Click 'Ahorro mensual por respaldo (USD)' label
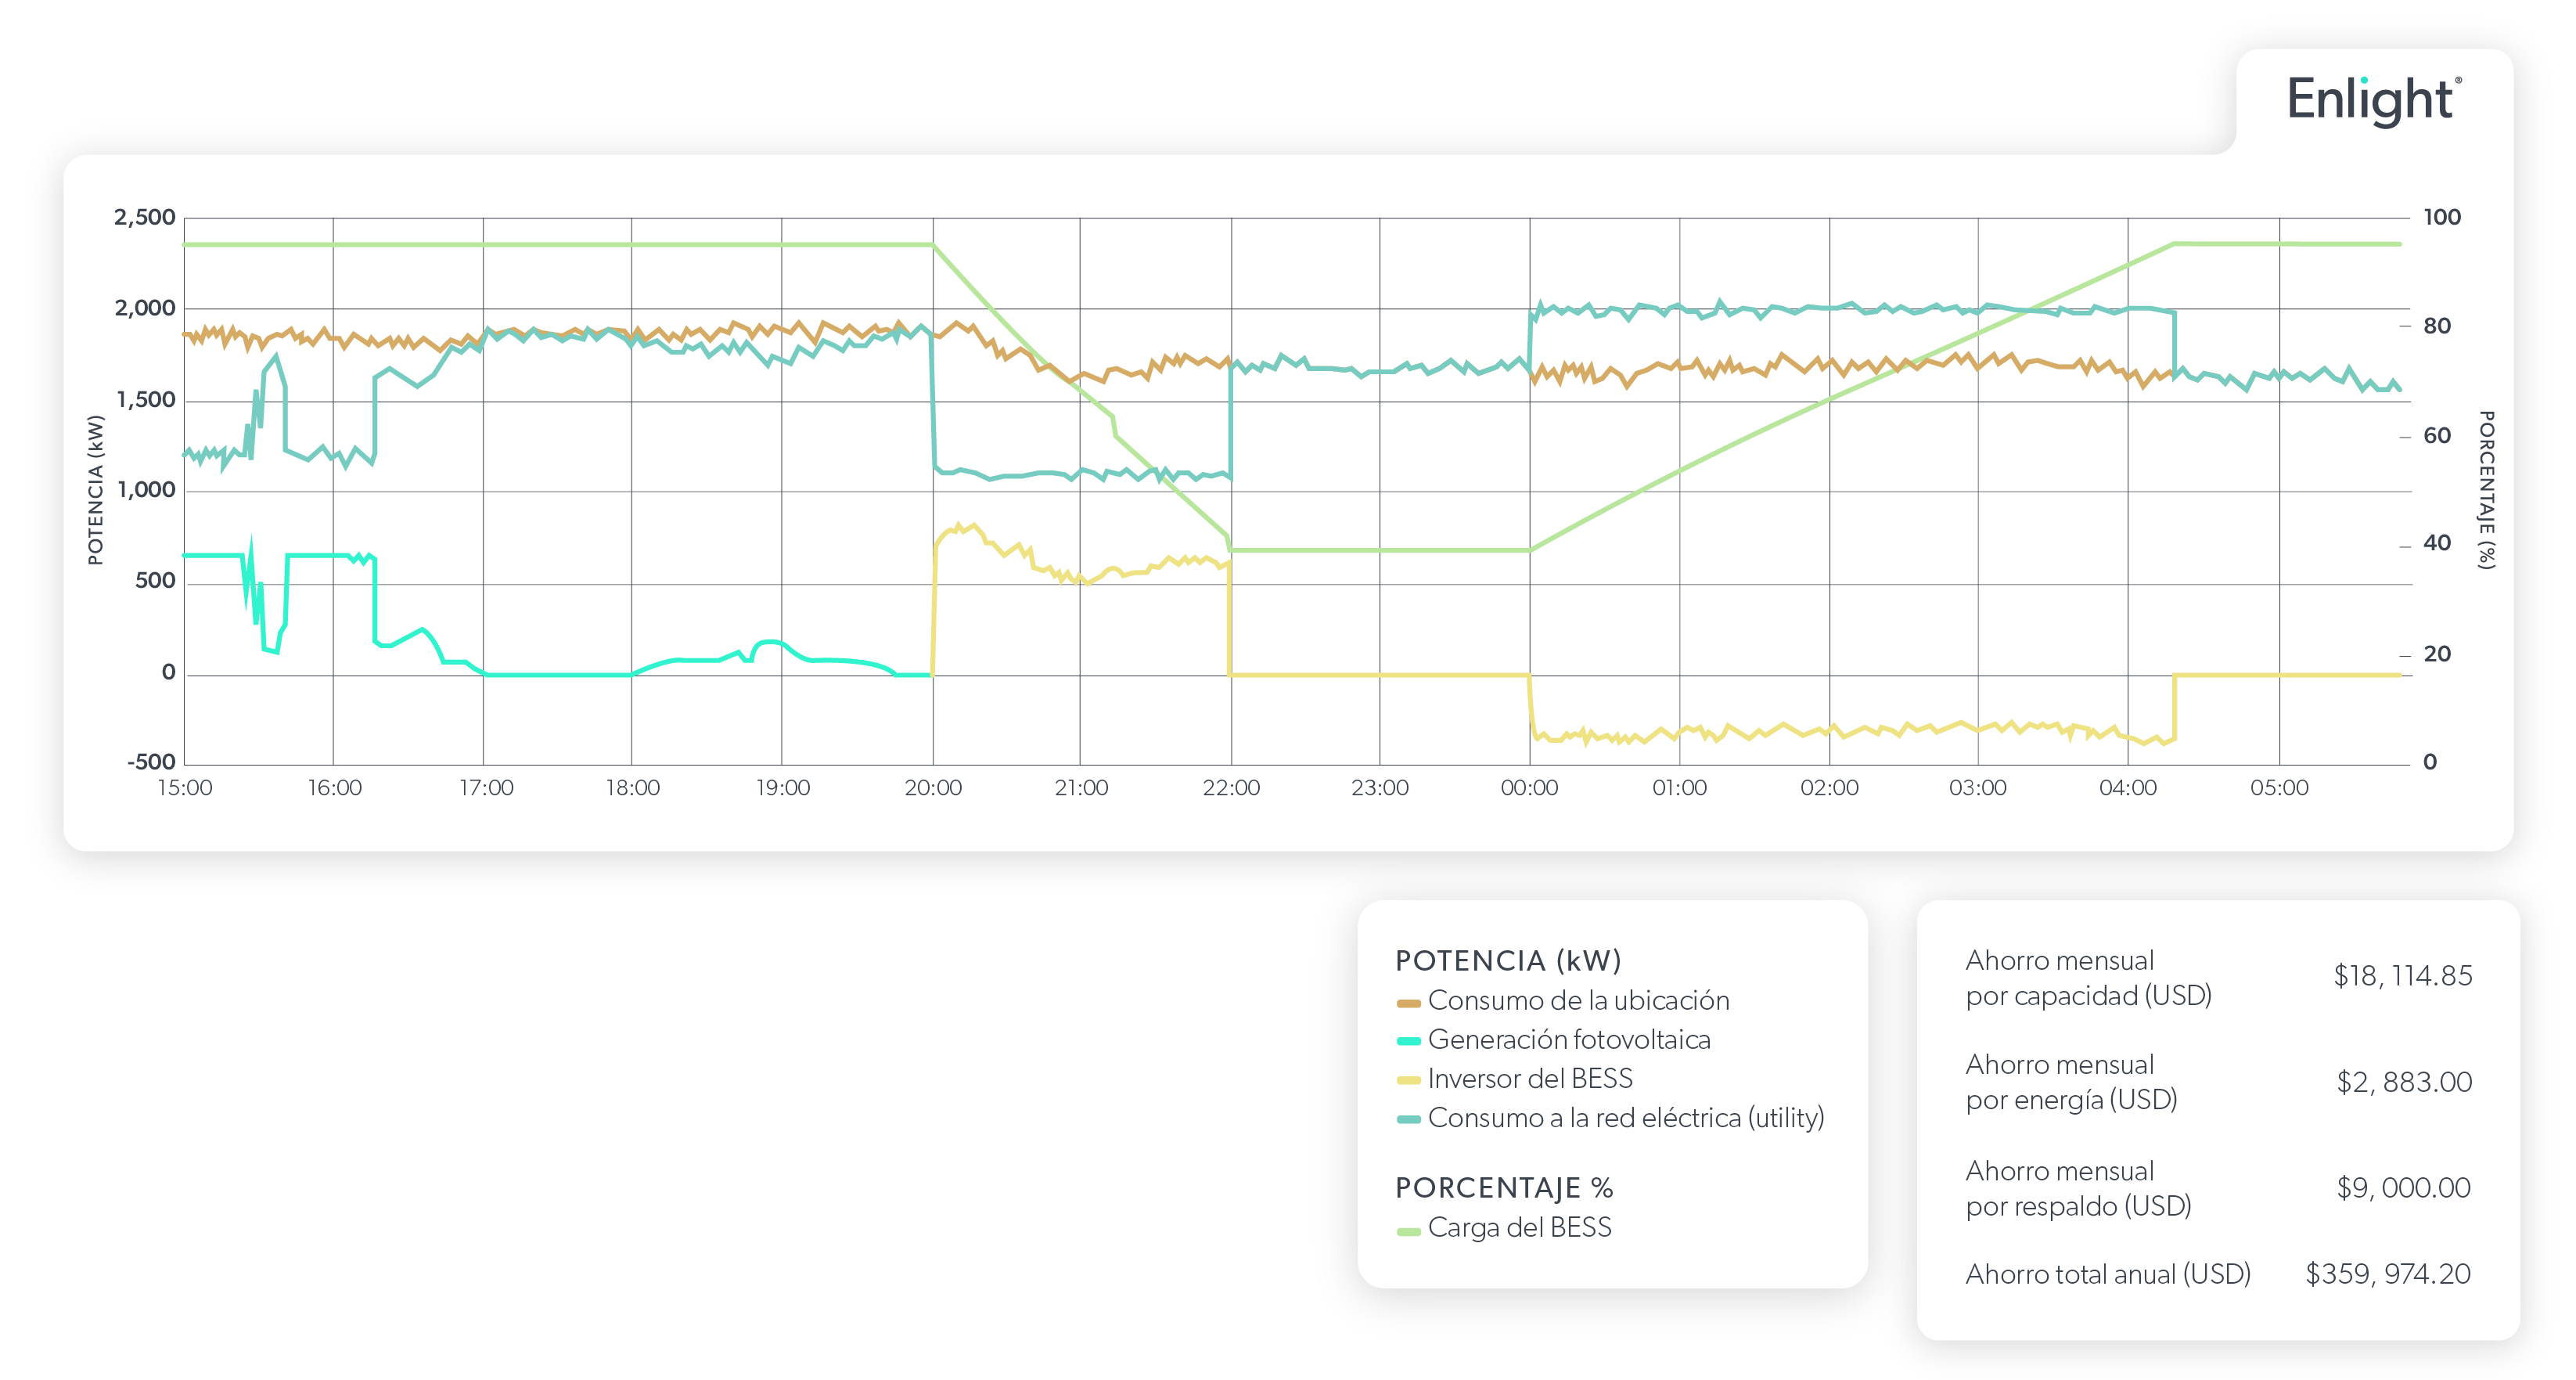 [2078, 1188]
